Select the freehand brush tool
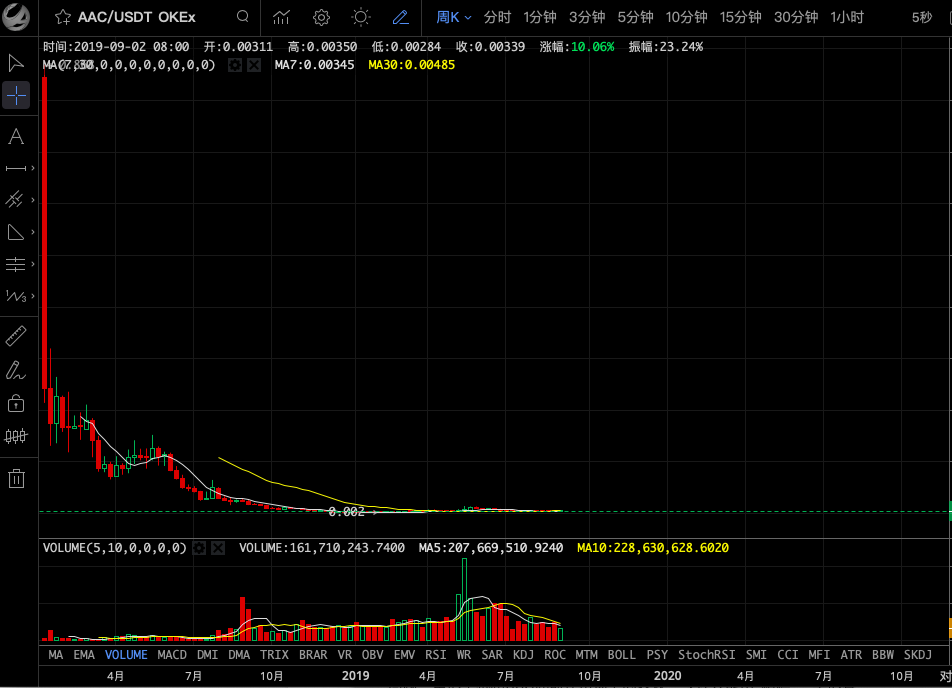The image size is (952, 688). 16,370
